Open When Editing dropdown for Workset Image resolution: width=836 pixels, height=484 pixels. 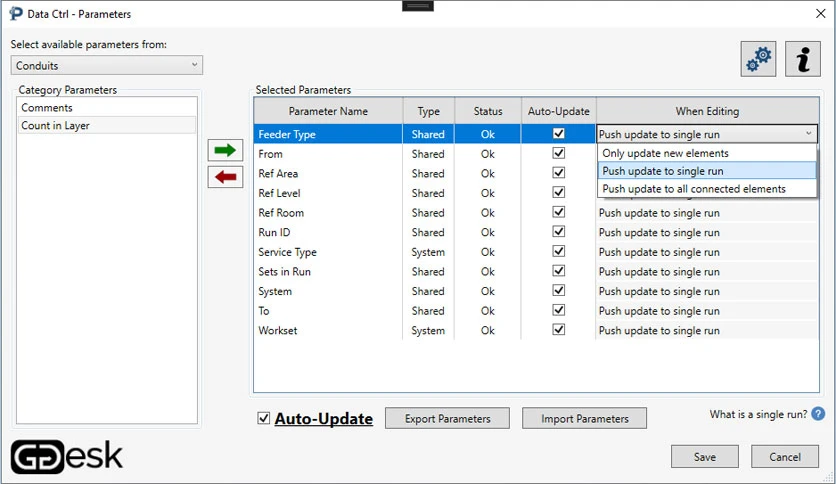(706, 330)
